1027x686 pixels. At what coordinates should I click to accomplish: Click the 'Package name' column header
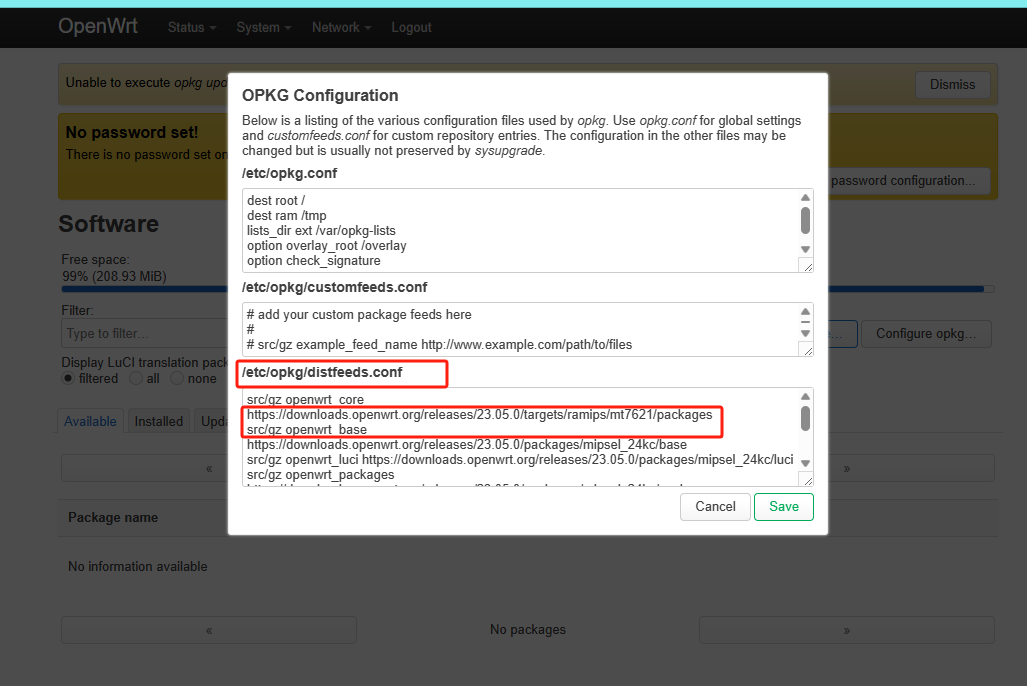(x=113, y=518)
